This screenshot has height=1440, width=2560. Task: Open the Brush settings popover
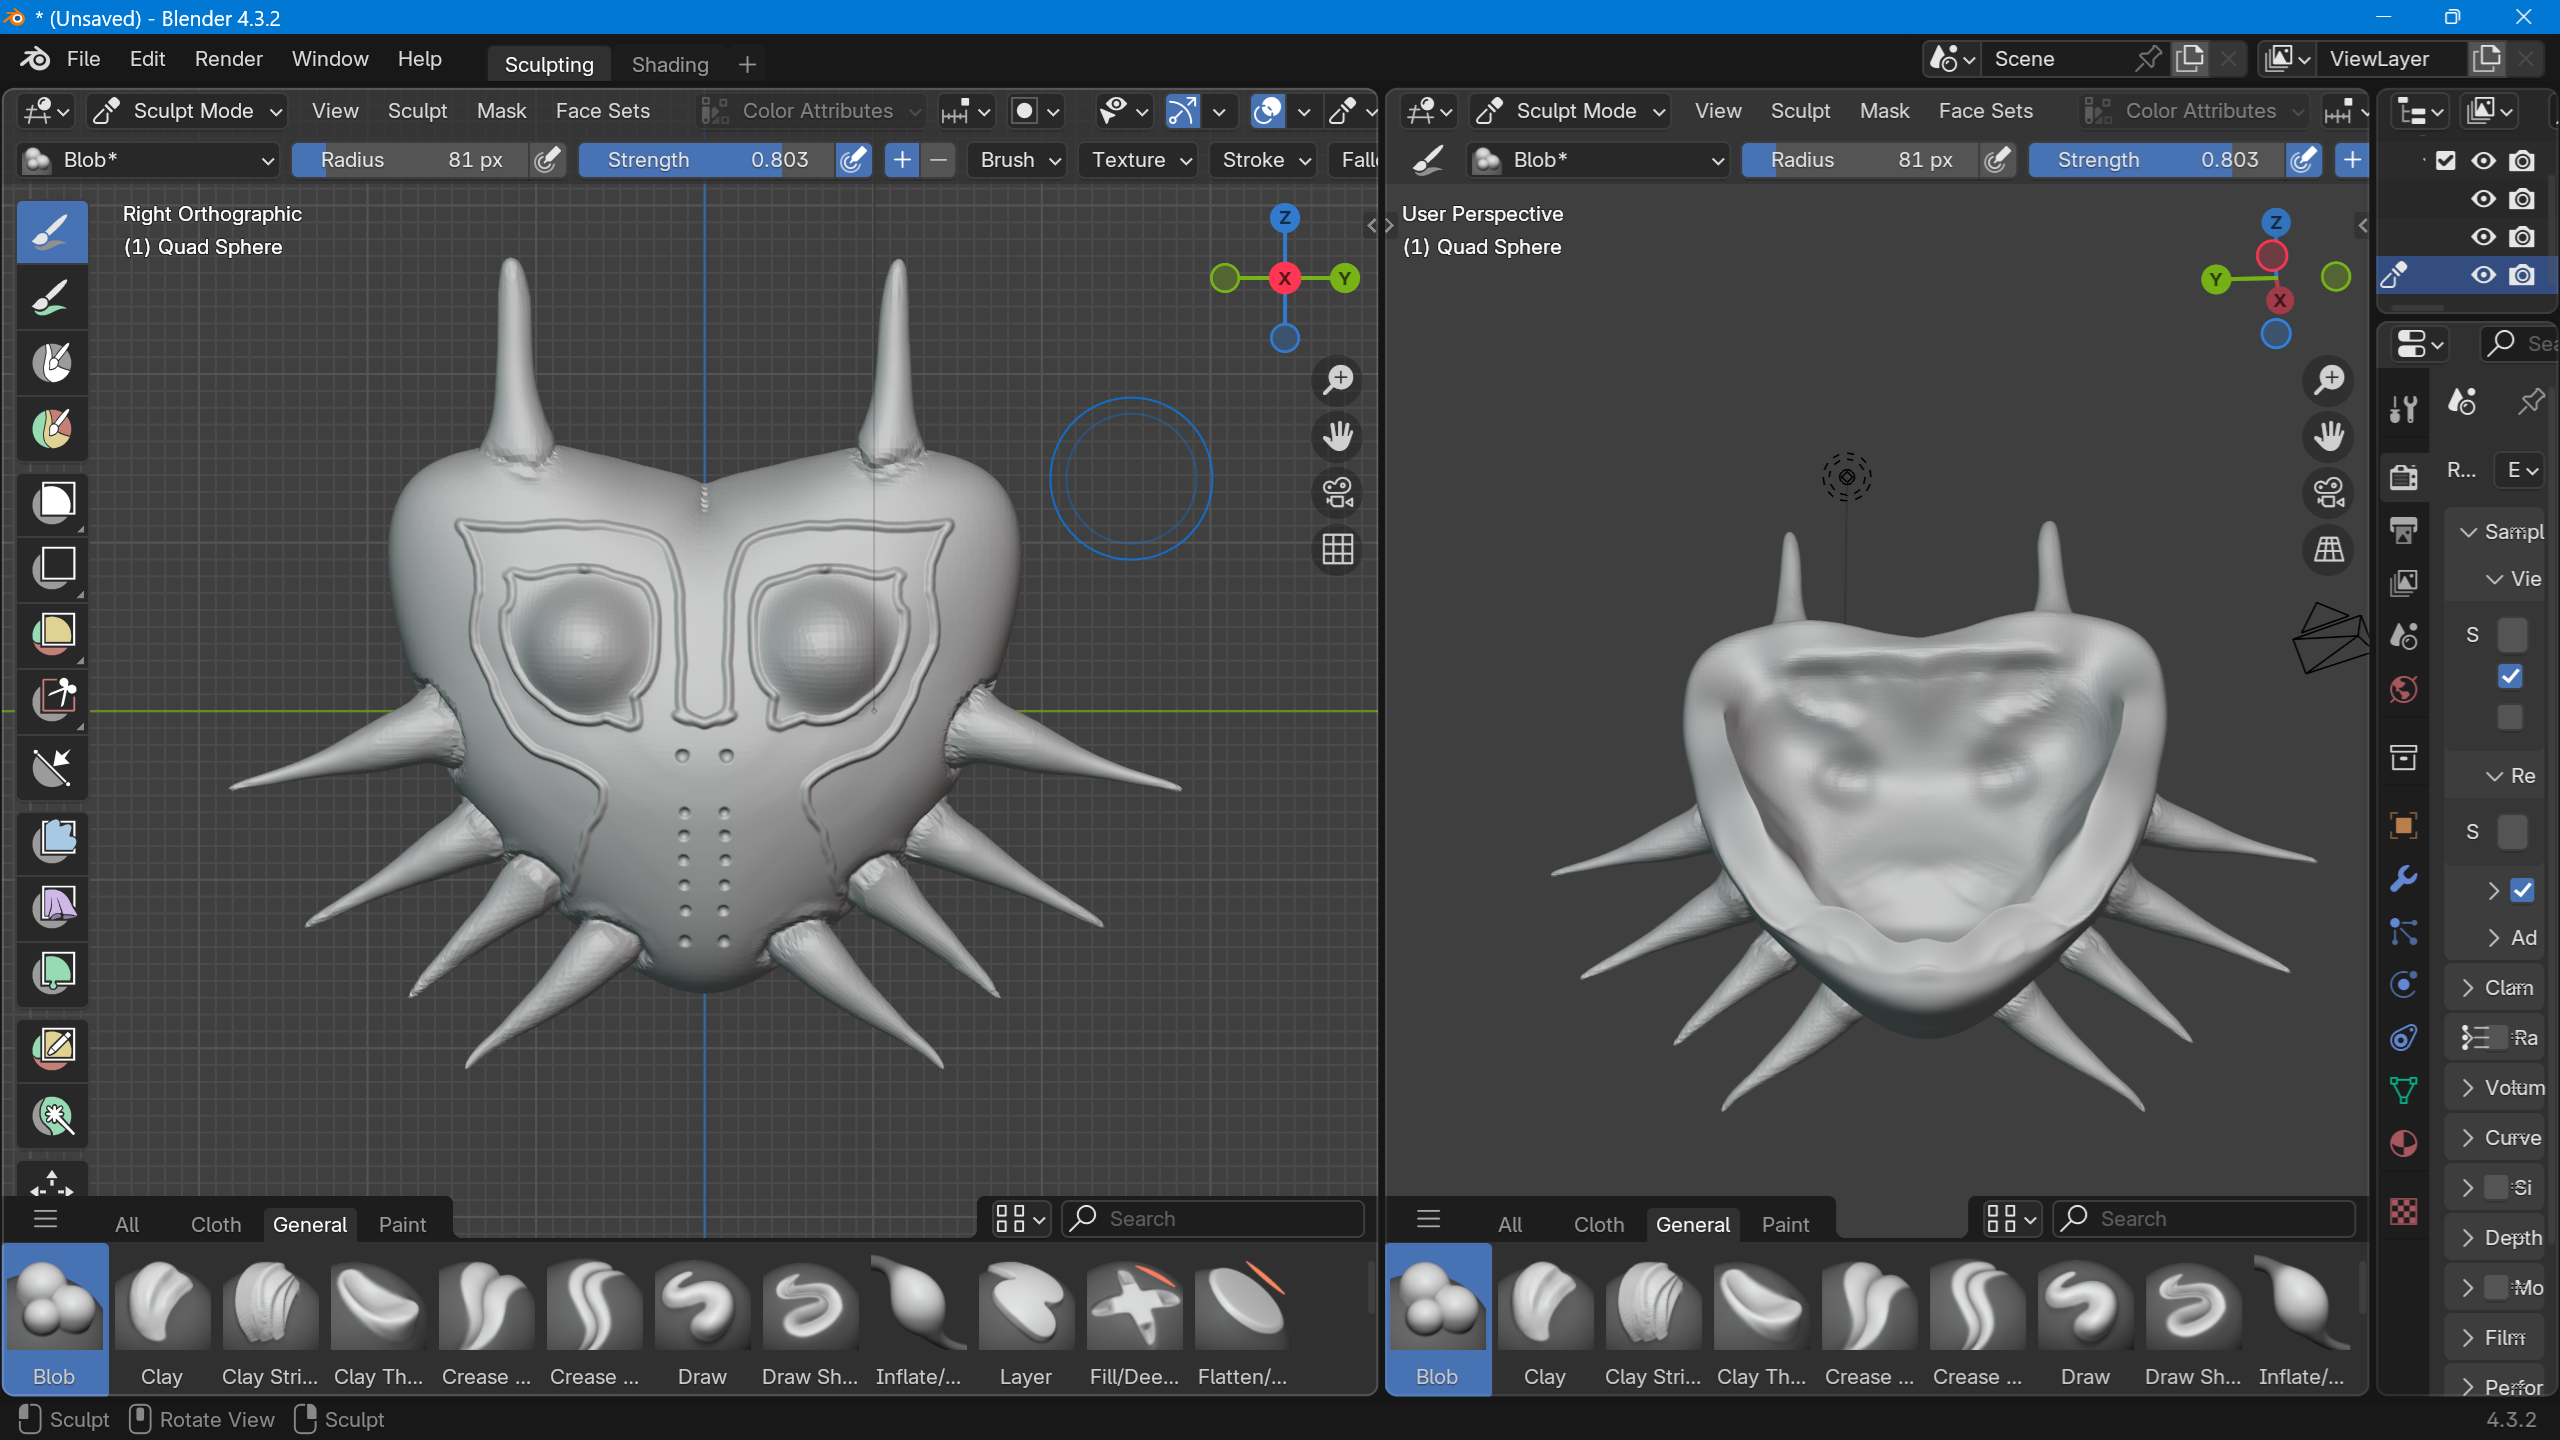[1019, 160]
